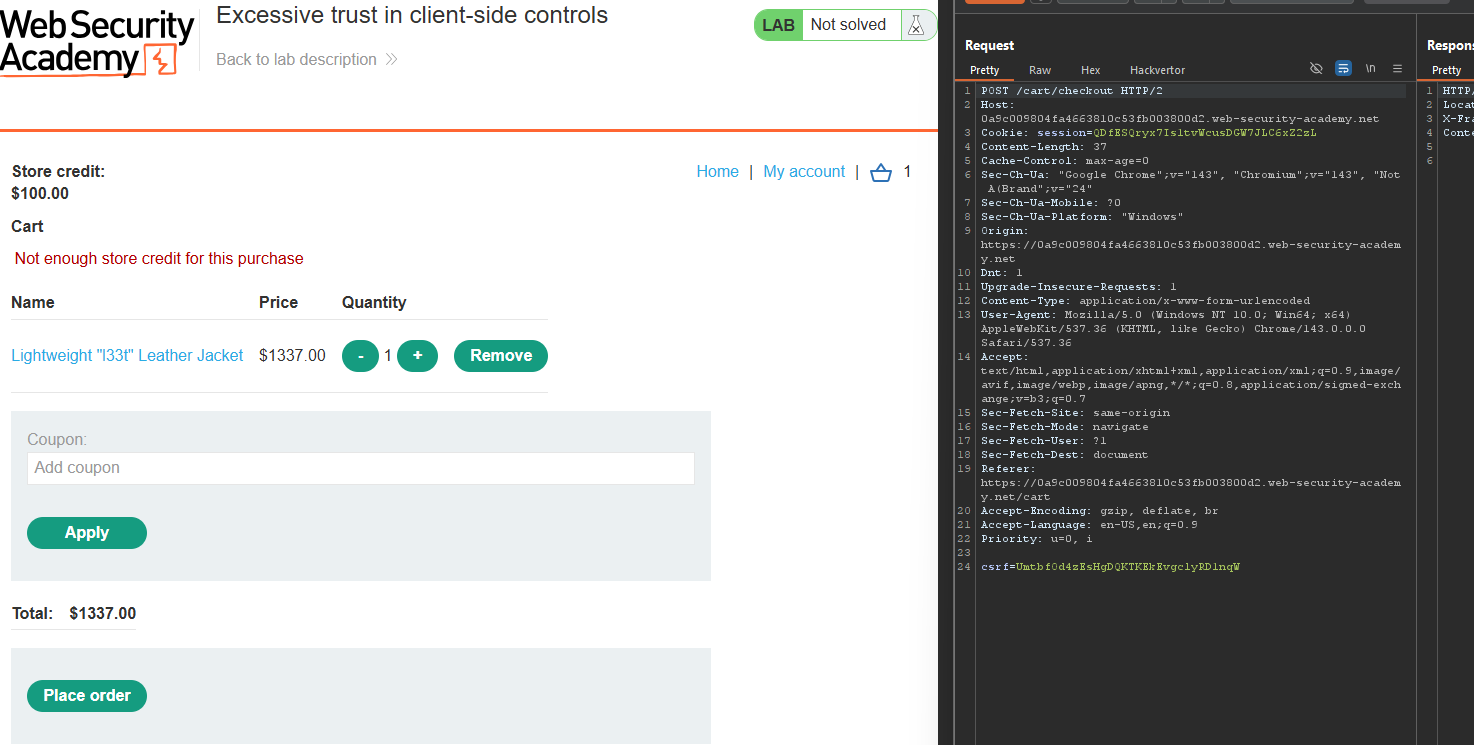Click the Upgrade-Insecure-Requests: 1 header

tap(1079, 287)
